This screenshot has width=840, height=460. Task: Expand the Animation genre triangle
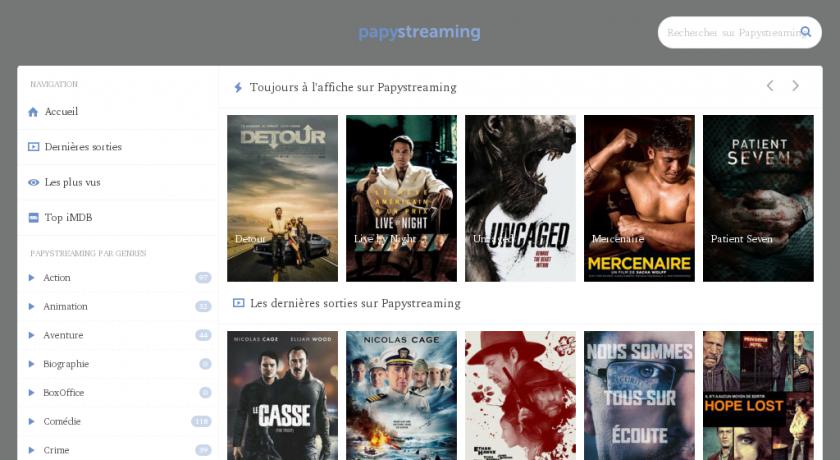pyautogui.click(x=31, y=306)
